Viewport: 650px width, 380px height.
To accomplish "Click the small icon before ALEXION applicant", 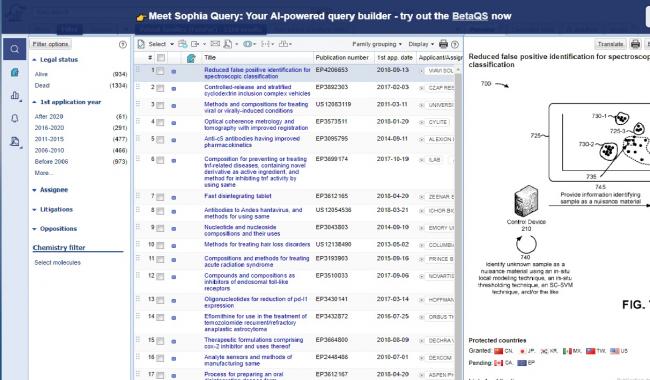I will (x=421, y=140).
